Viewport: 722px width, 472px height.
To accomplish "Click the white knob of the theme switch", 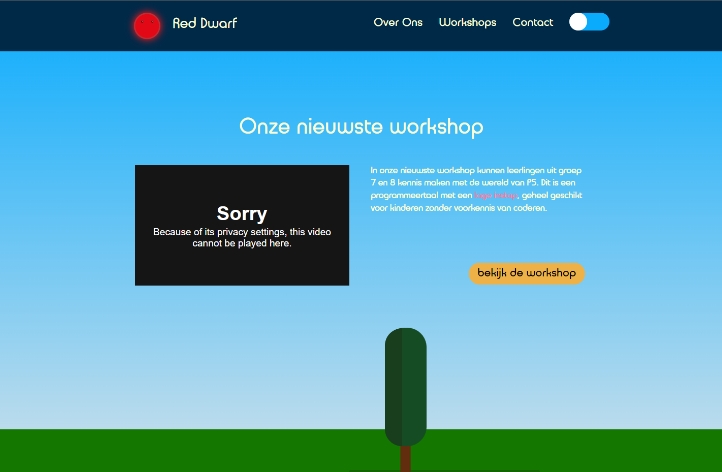I will 578,22.
